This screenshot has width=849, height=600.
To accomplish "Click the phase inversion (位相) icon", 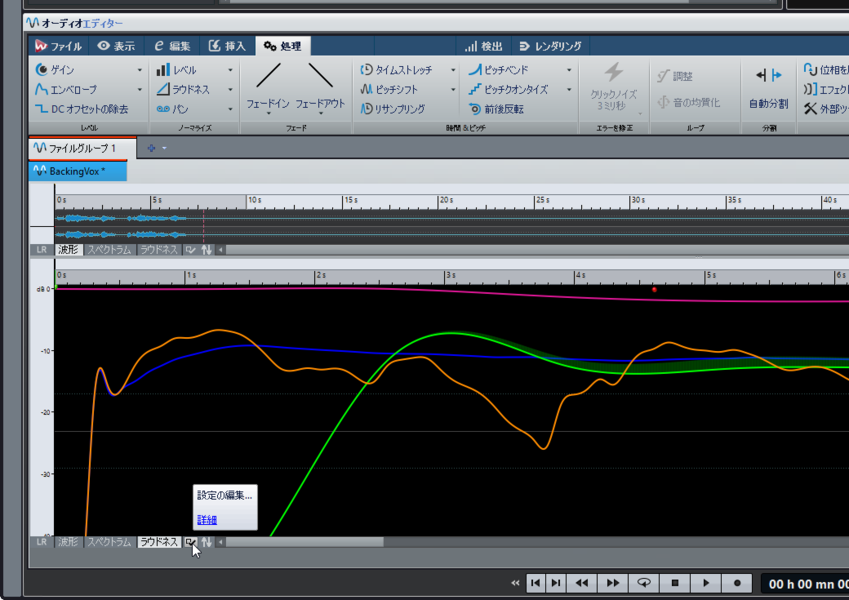I will [x=810, y=69].
